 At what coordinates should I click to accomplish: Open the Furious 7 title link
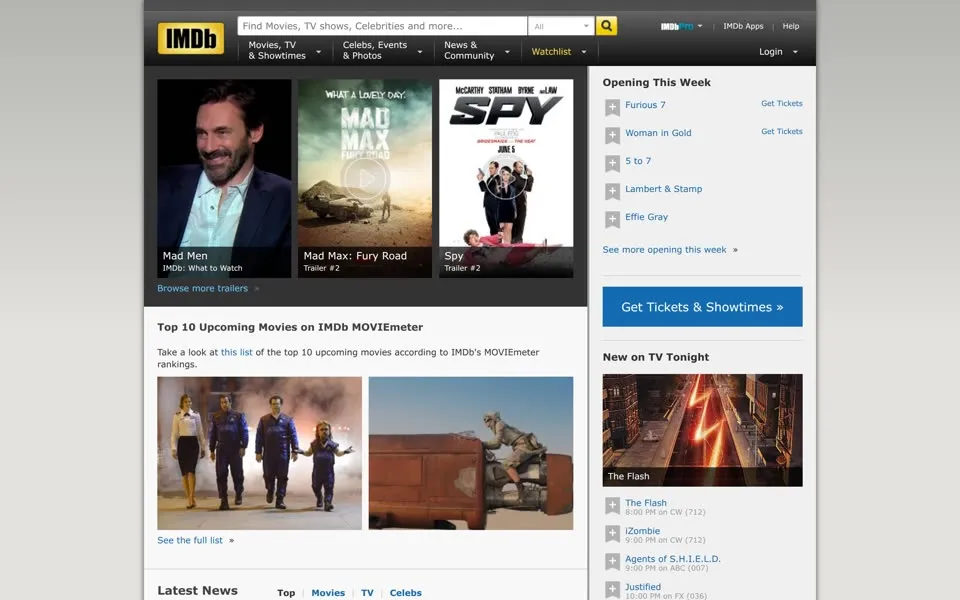[x=645, y=105]
